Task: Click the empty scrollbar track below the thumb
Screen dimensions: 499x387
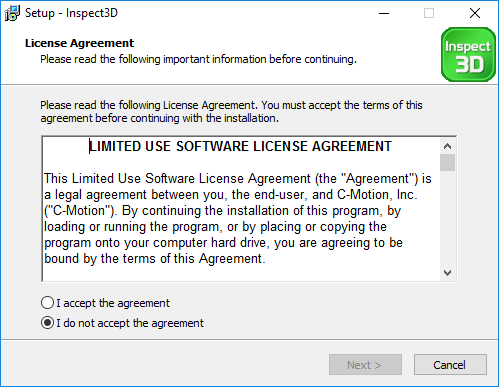Action: [447, 218]
